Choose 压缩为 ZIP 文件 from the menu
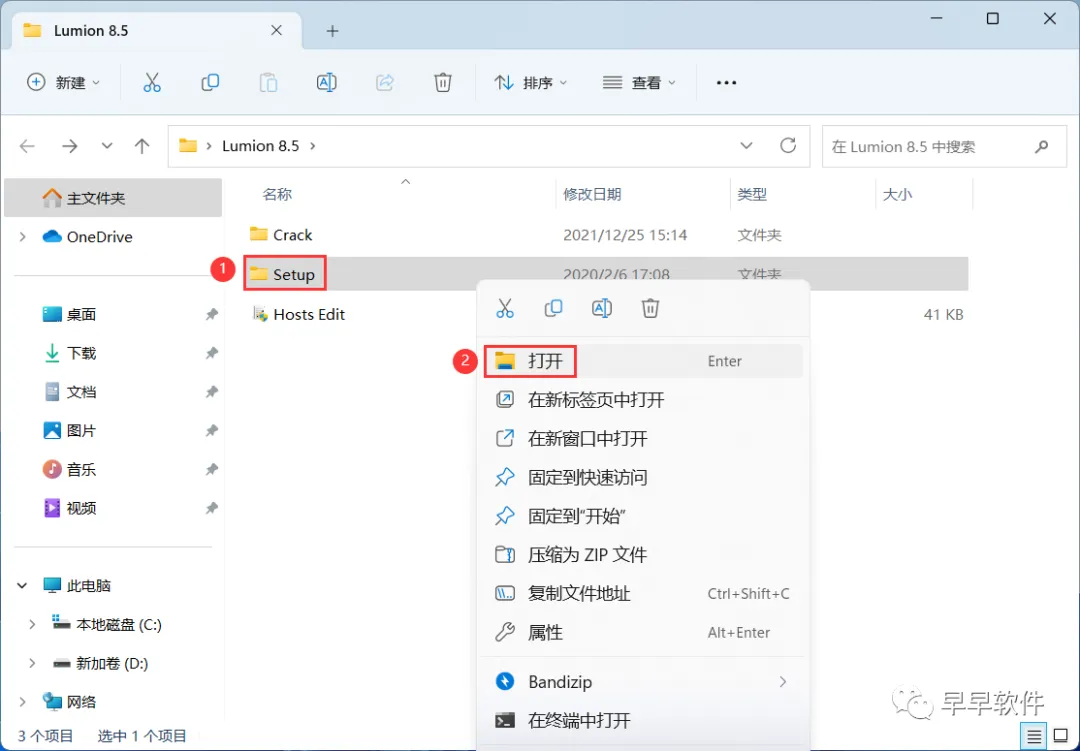The image size is (1080, 751). click(642, 555)
